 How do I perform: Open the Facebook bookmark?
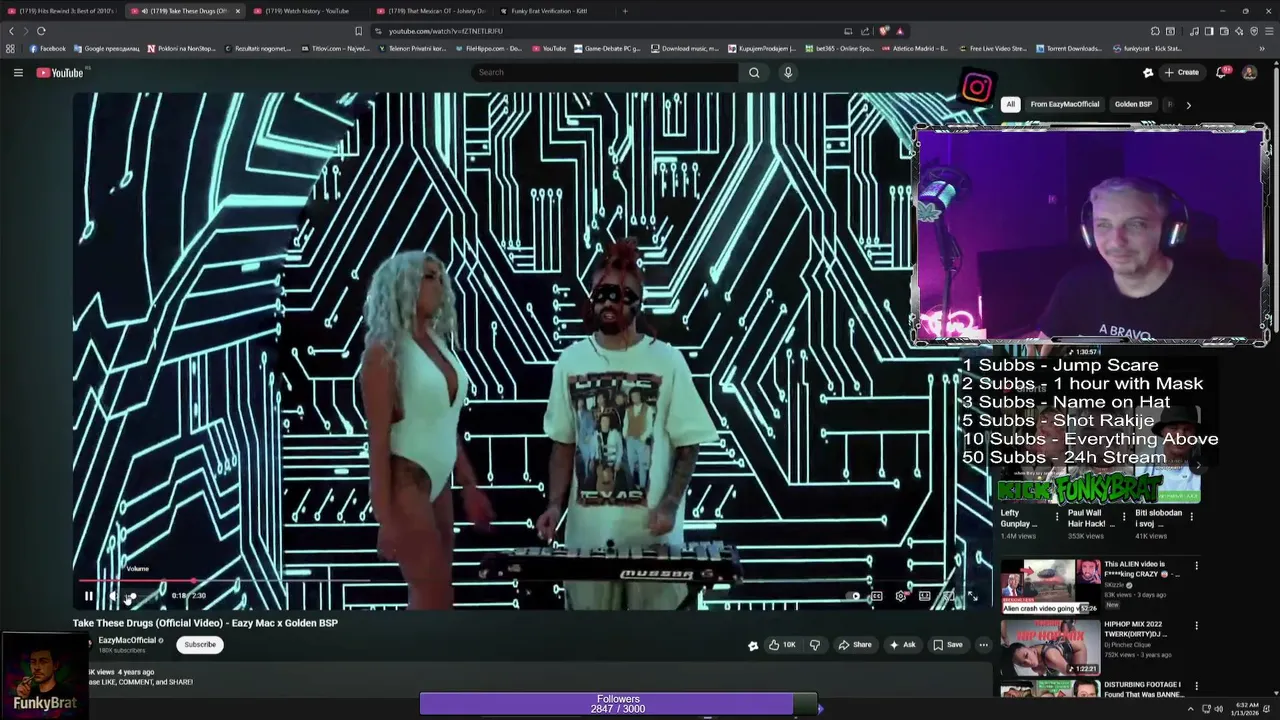pyautogui.click(x=48, y=48)
